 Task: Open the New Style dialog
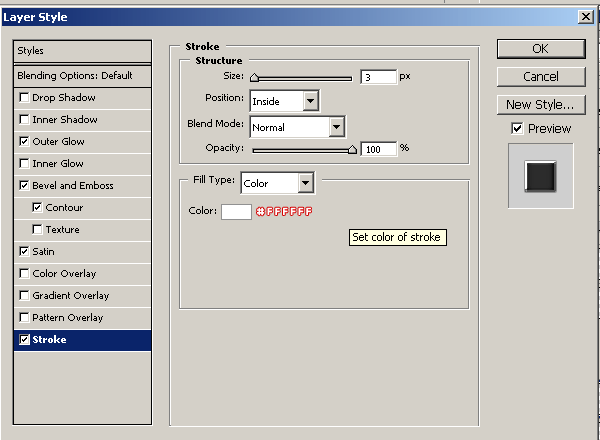(540, 104)
